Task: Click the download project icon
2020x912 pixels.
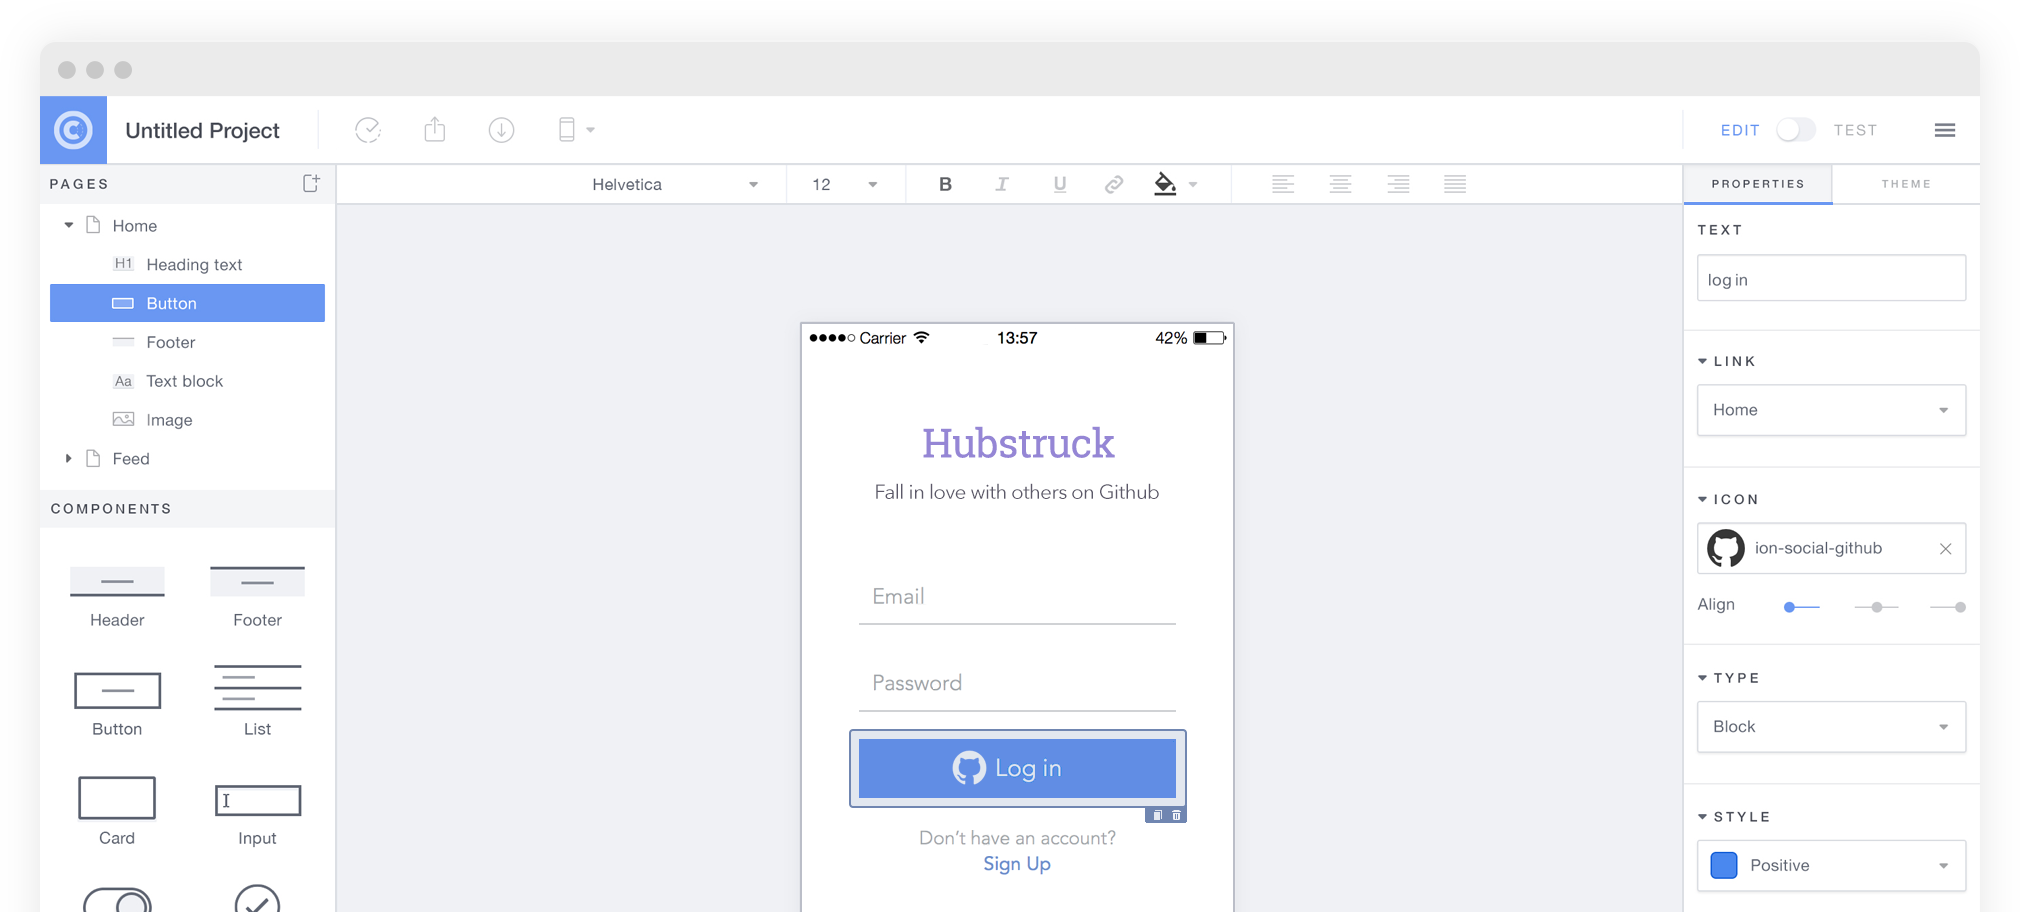Action: 501,130
